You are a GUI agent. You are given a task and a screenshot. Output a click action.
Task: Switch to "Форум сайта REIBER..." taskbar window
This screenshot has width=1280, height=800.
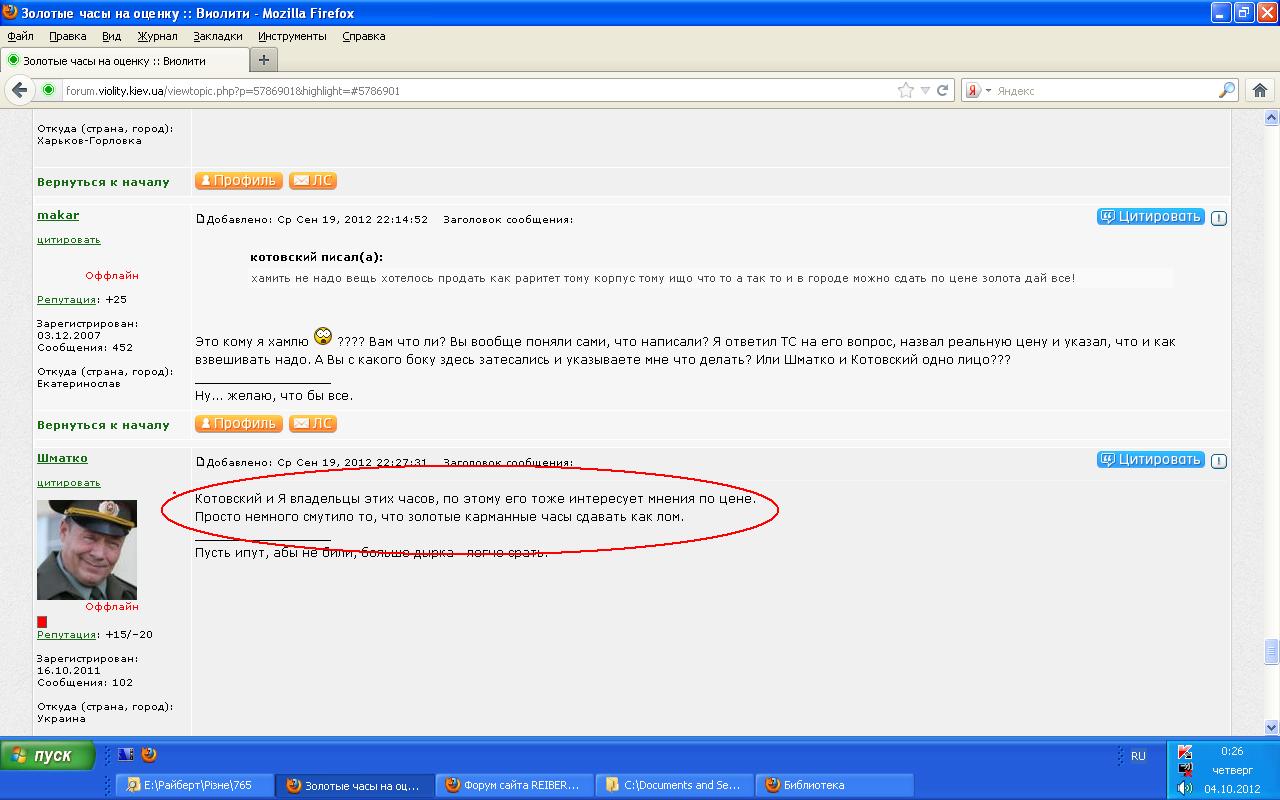[x=515, y=785]
